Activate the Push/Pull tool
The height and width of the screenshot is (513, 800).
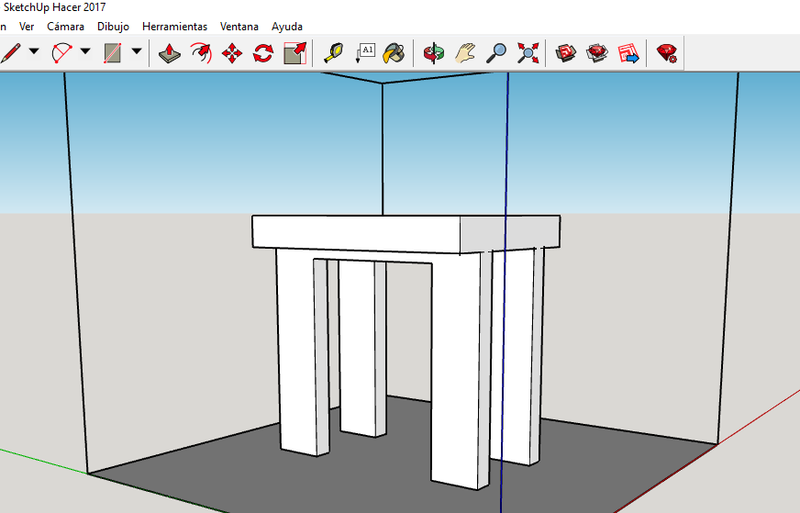[170, 53]
